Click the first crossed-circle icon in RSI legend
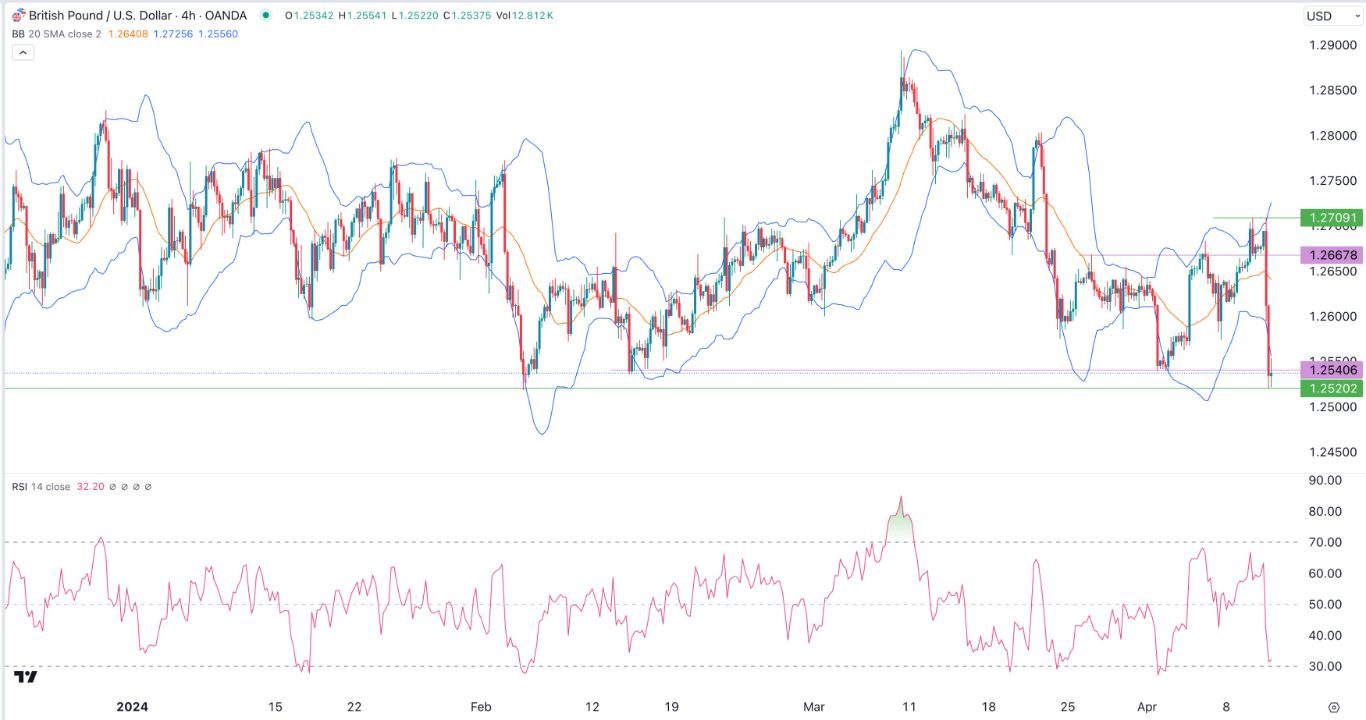 [x=112, y=487]
